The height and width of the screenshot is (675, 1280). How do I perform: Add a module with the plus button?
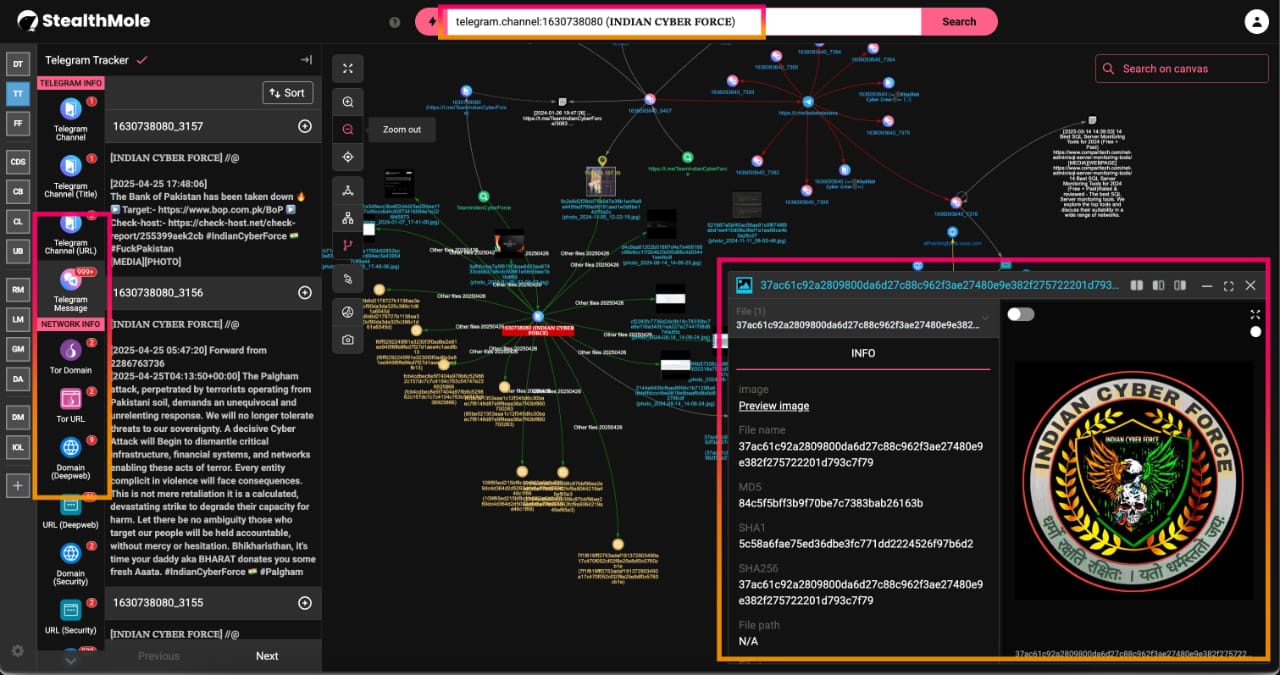[18, 485]
